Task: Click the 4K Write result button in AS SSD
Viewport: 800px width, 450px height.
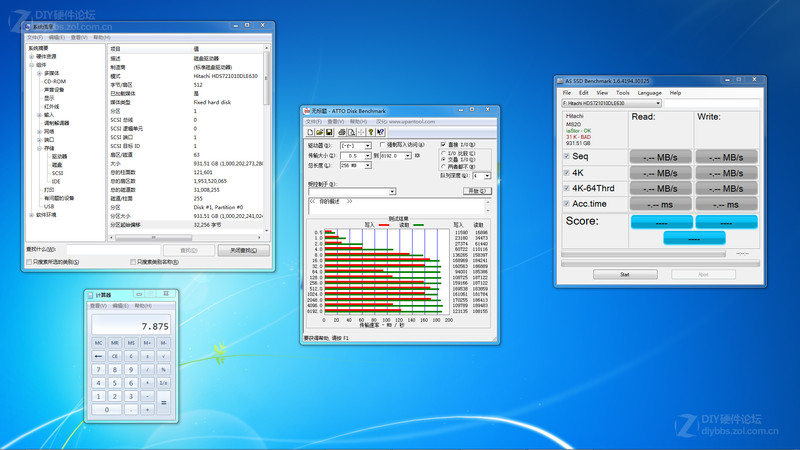Action: coord(727,173)
